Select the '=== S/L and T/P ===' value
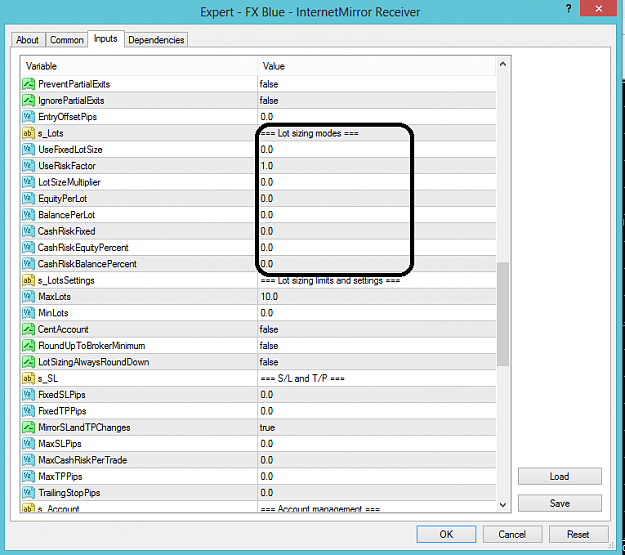The image size is (625, 555). (303, 378)
